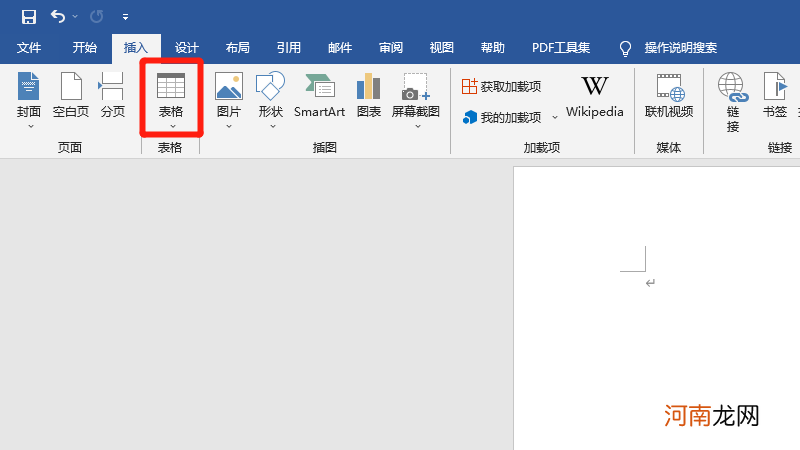Insert a 链接 hyperlink

[x=733, y=102]
